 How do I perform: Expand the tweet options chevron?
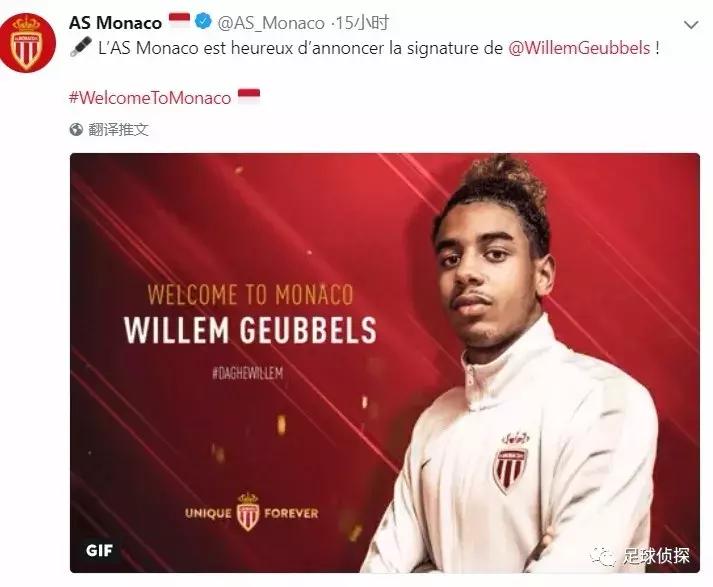point(691,25)
